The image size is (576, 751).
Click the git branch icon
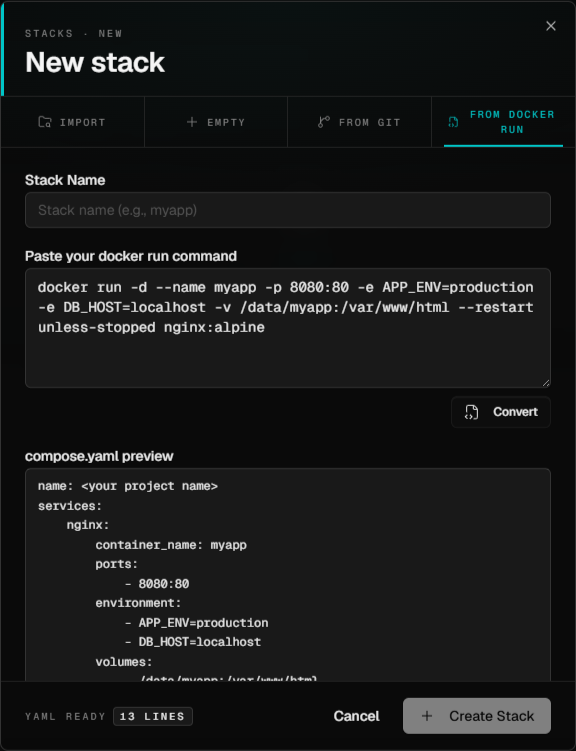(324, 122)
